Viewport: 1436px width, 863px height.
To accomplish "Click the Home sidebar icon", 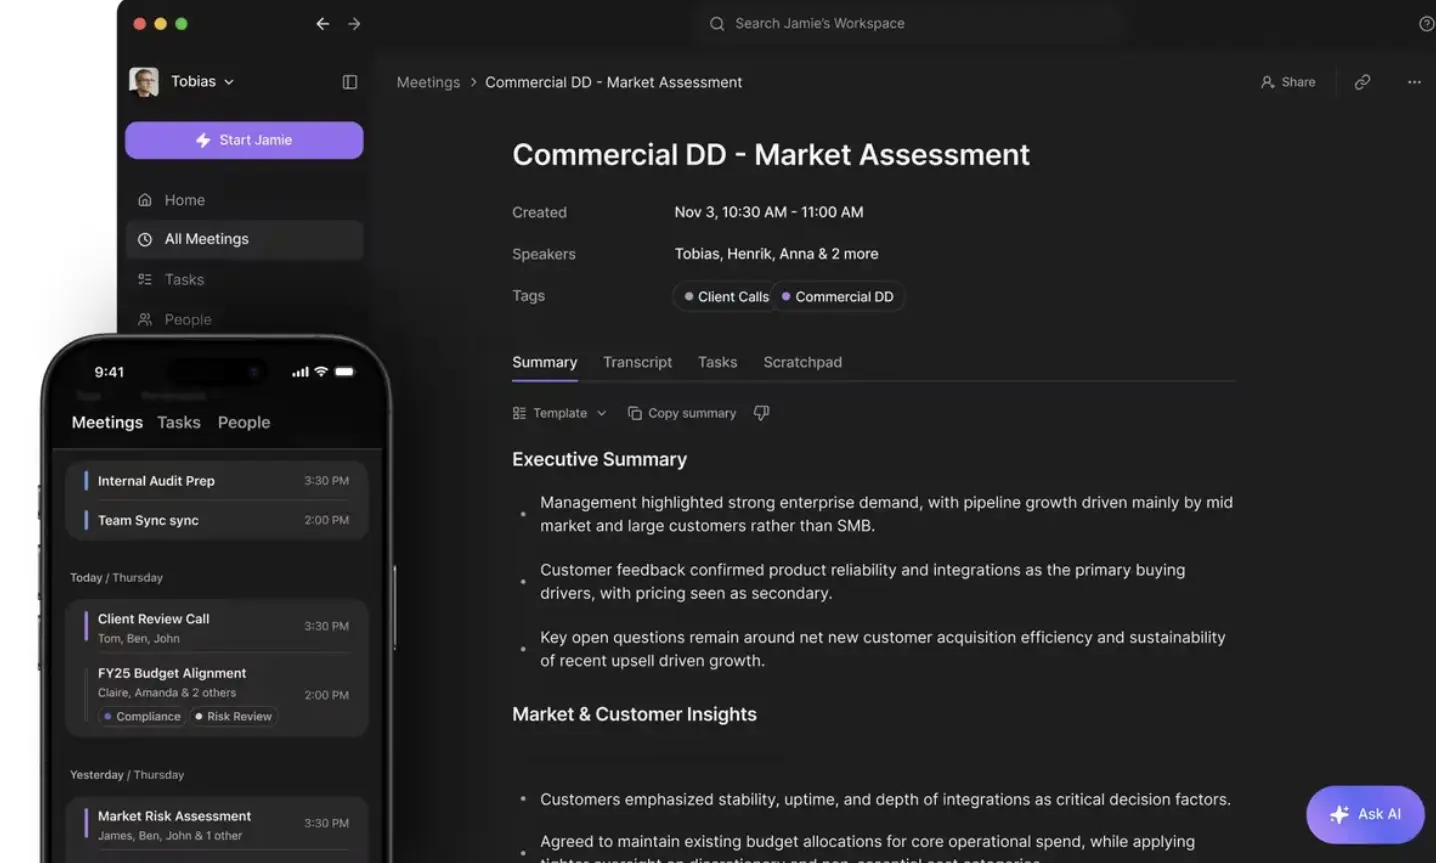I will click(x=145, y=200).
